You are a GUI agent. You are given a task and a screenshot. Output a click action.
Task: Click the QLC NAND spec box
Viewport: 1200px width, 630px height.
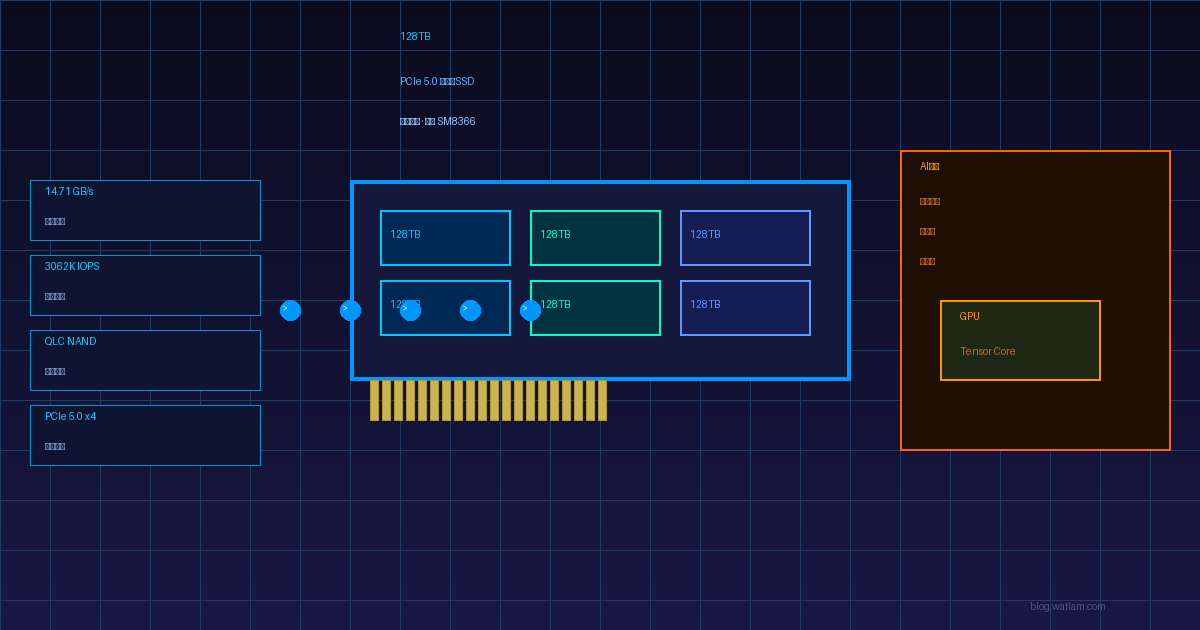tap(145, 360)
